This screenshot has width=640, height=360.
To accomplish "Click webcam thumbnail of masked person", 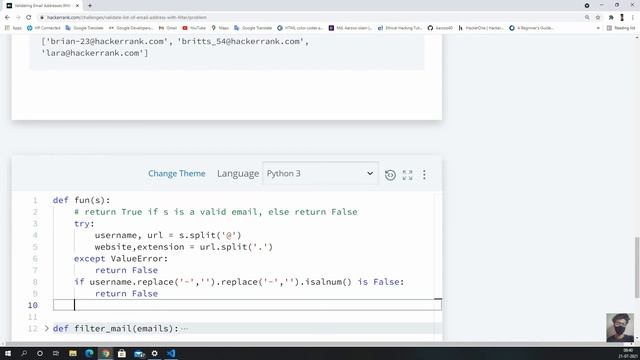I will (620, 327).
